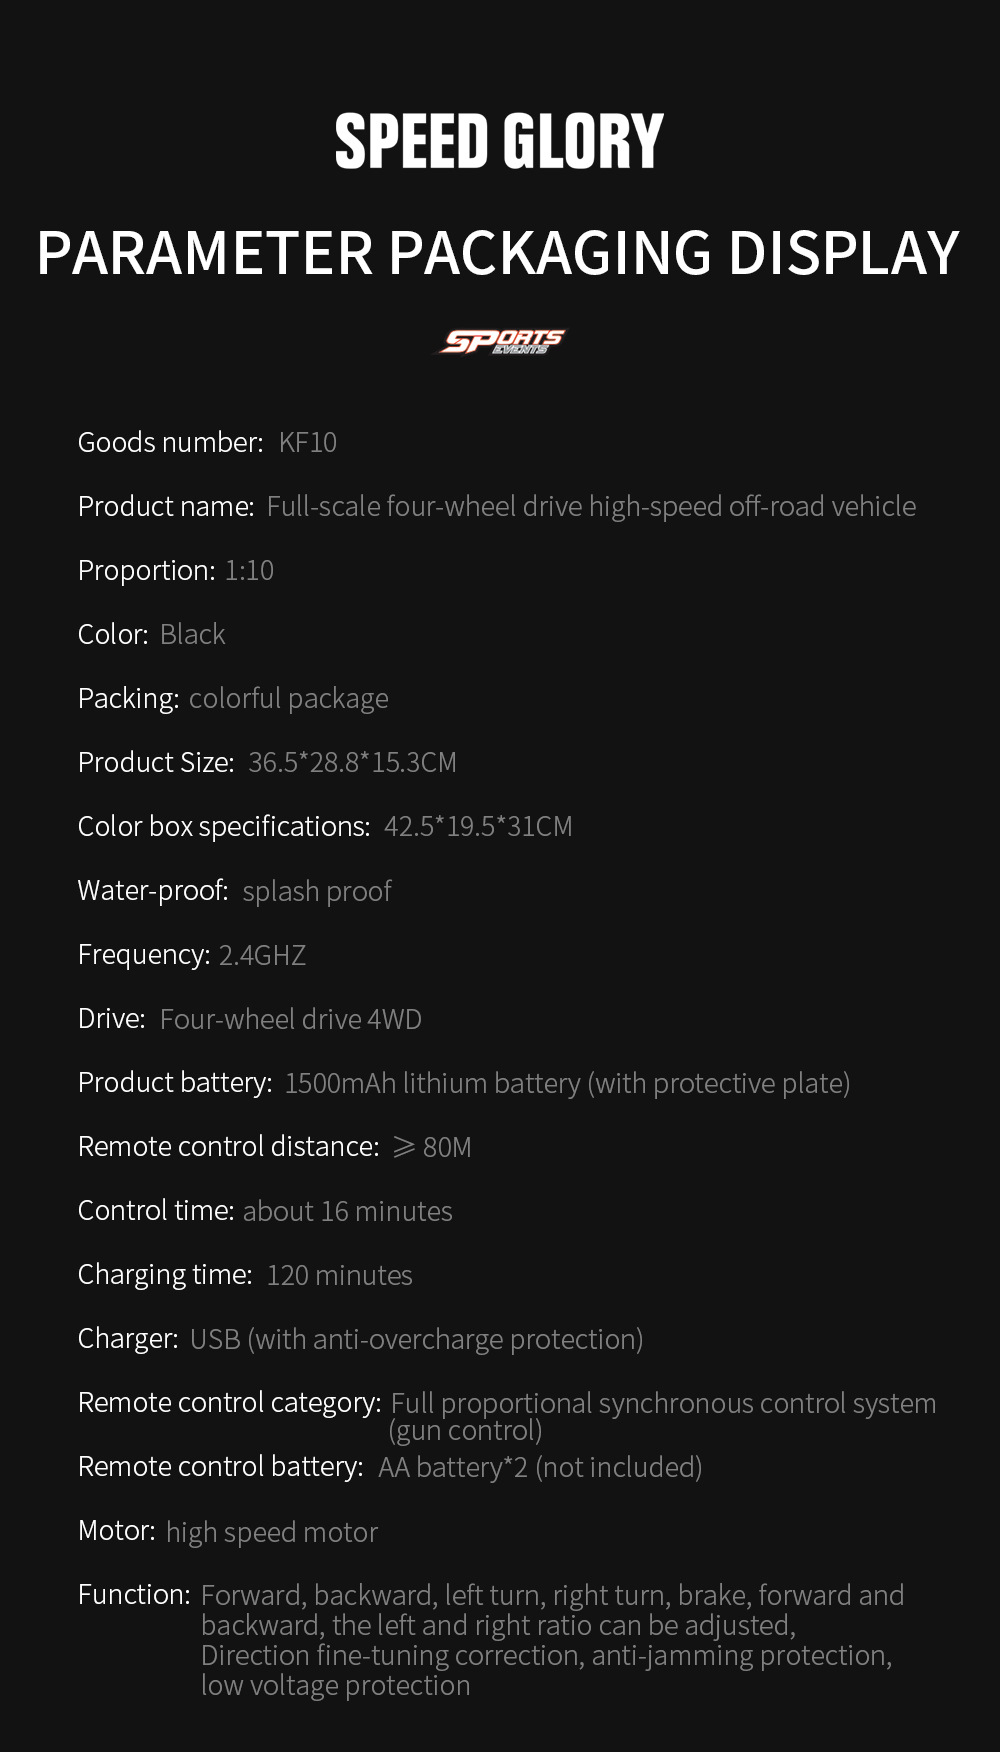The height and width of the screenshot is (1752, 1000).
Task: Click the 1500mAh lithium battery description
Action: [567, 1083]
